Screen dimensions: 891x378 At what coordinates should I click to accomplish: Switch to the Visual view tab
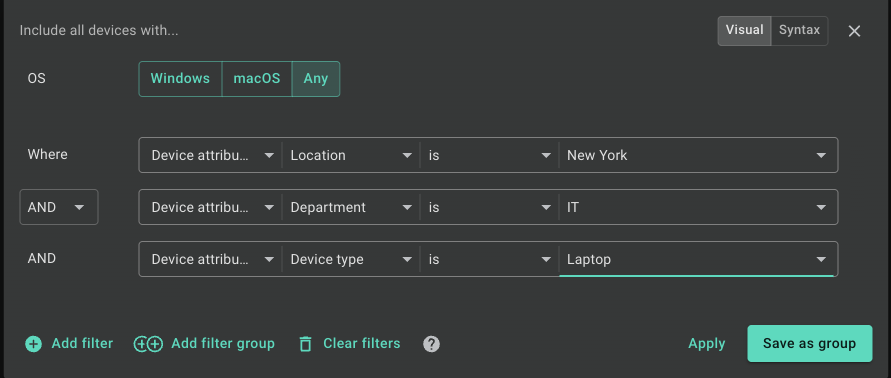[744, 30]
